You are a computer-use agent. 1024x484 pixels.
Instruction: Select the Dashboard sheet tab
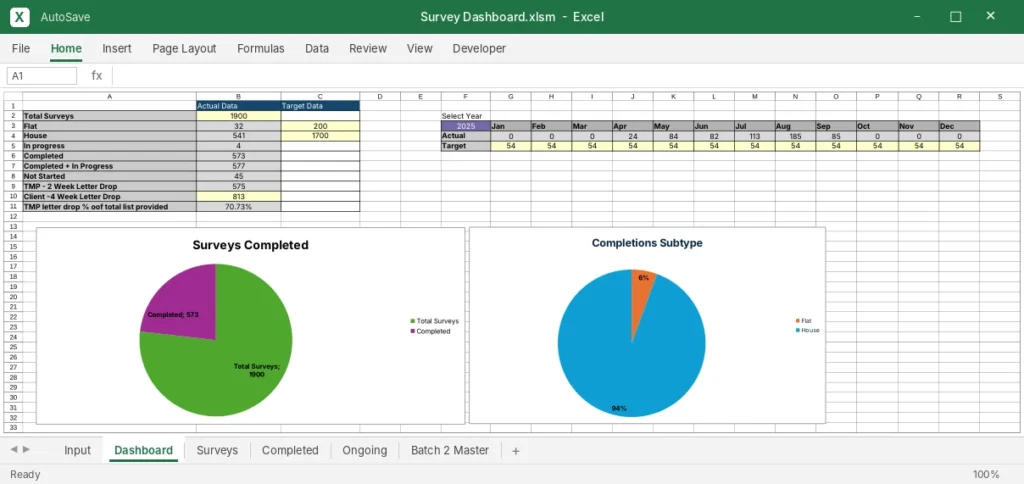pos(144,450)
